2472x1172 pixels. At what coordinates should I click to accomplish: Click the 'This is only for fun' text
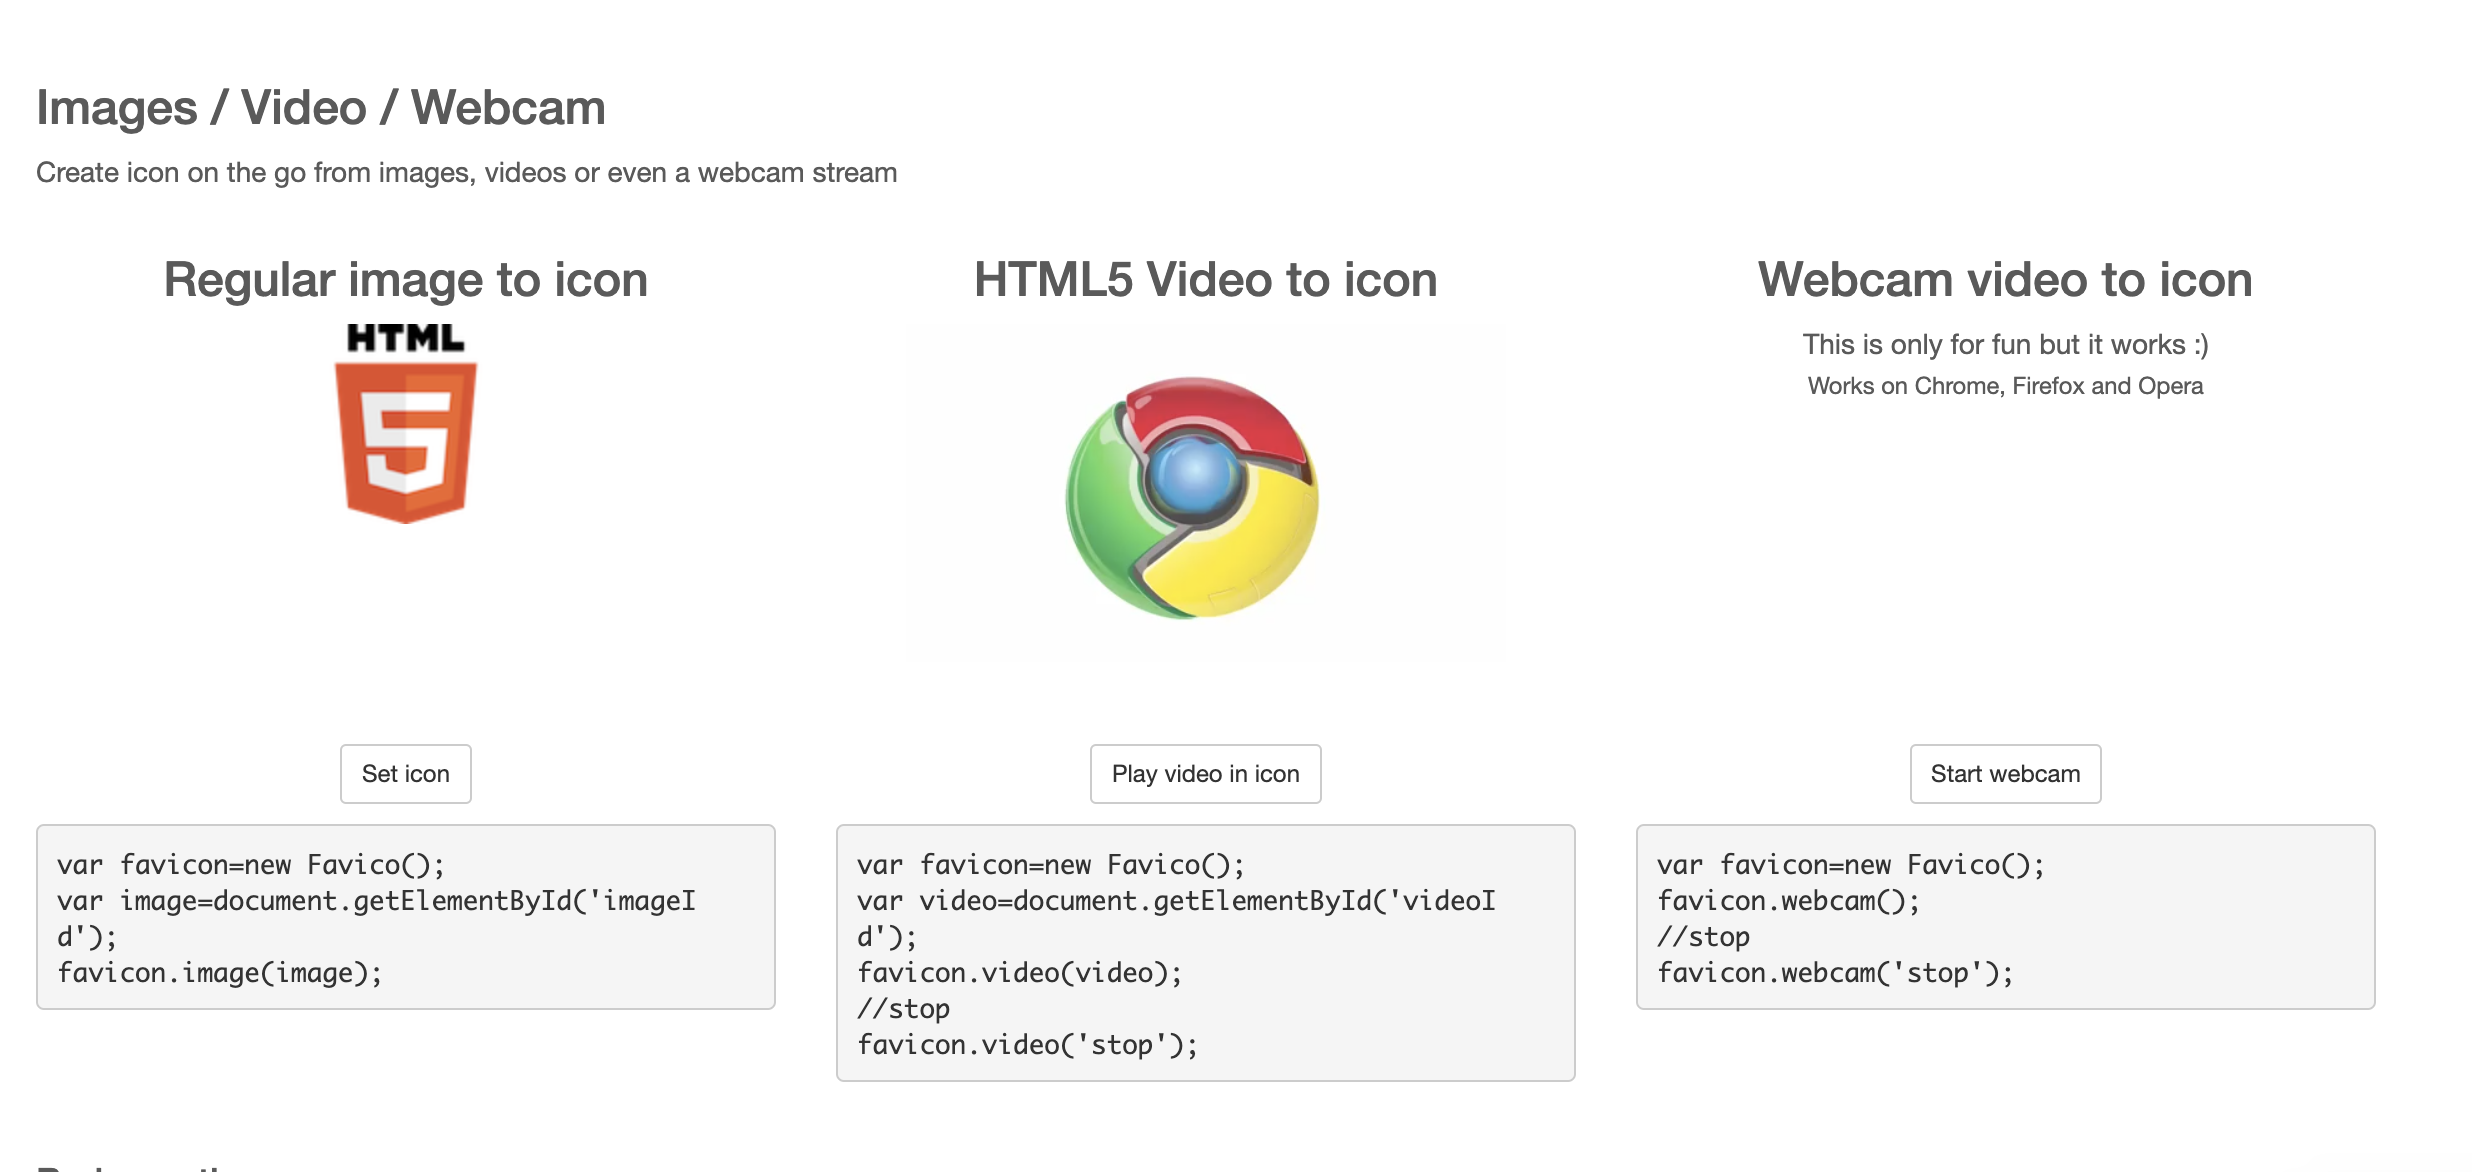click(x=2005, y=343)
